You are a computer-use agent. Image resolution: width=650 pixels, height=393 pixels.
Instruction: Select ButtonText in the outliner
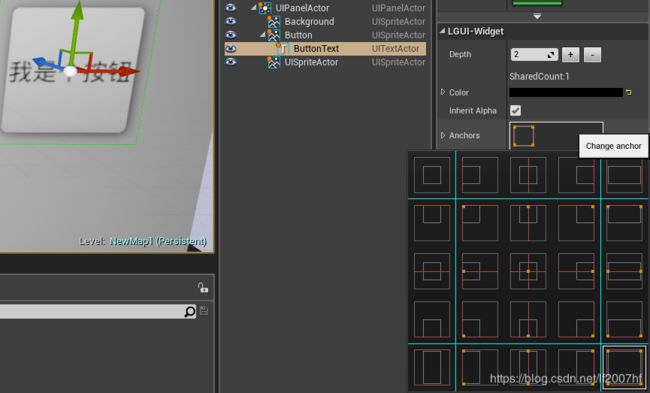point(316,49)
